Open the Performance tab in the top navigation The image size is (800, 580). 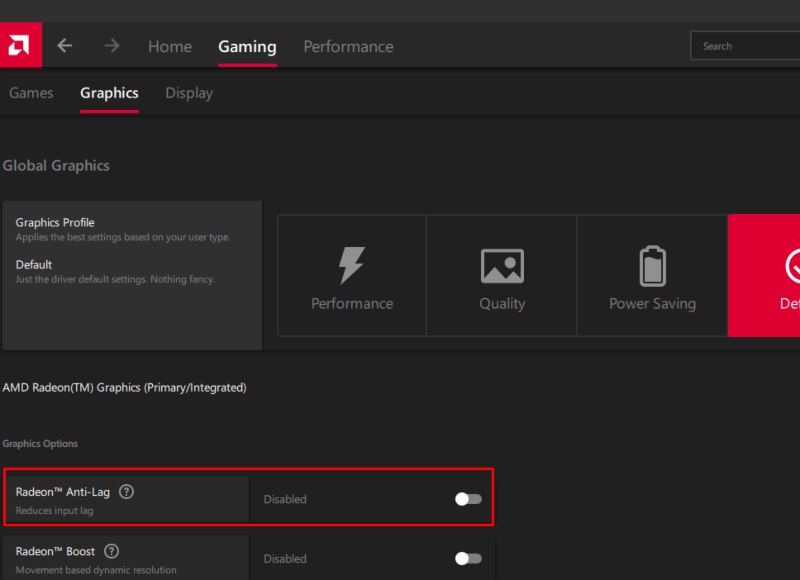click(x=348, y=47)
